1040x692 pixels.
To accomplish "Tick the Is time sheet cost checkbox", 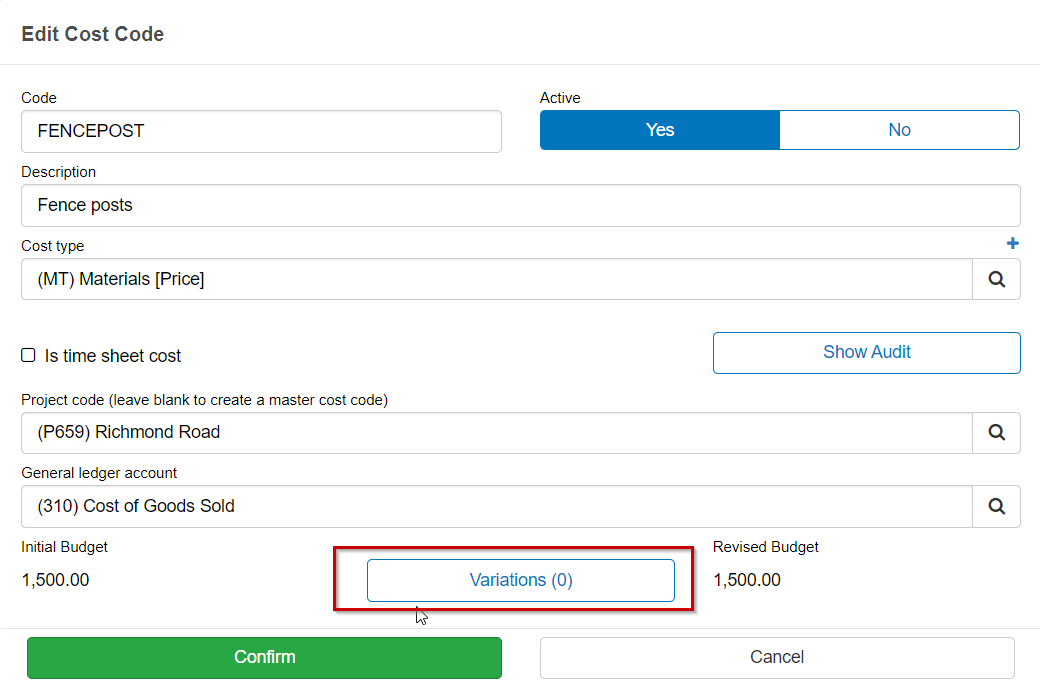I will coord(29,356).
